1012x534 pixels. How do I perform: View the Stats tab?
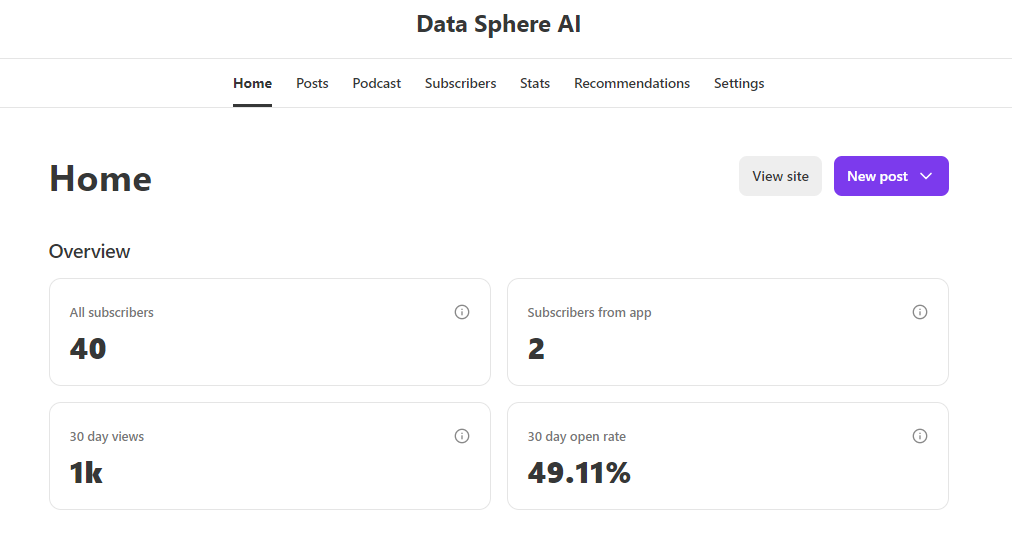535,83
